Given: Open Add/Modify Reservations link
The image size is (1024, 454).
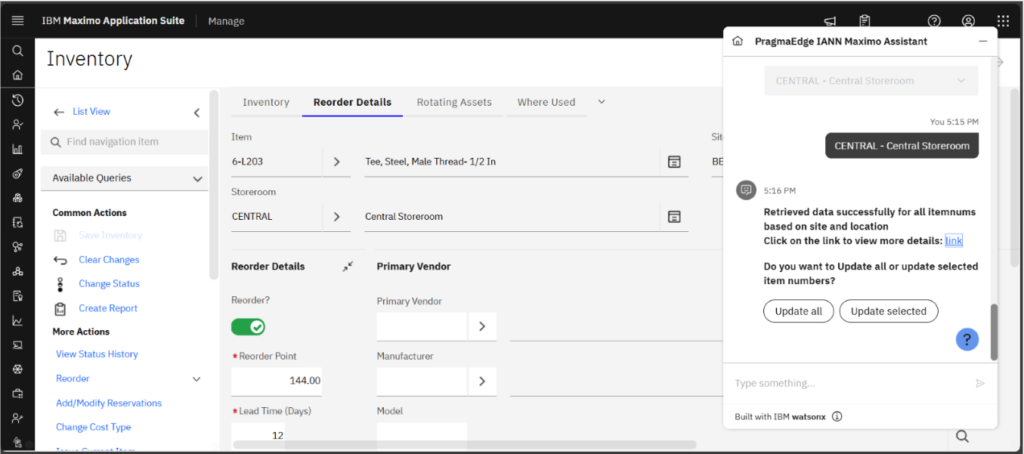Looking at the screenshot, I should [108, 403].
